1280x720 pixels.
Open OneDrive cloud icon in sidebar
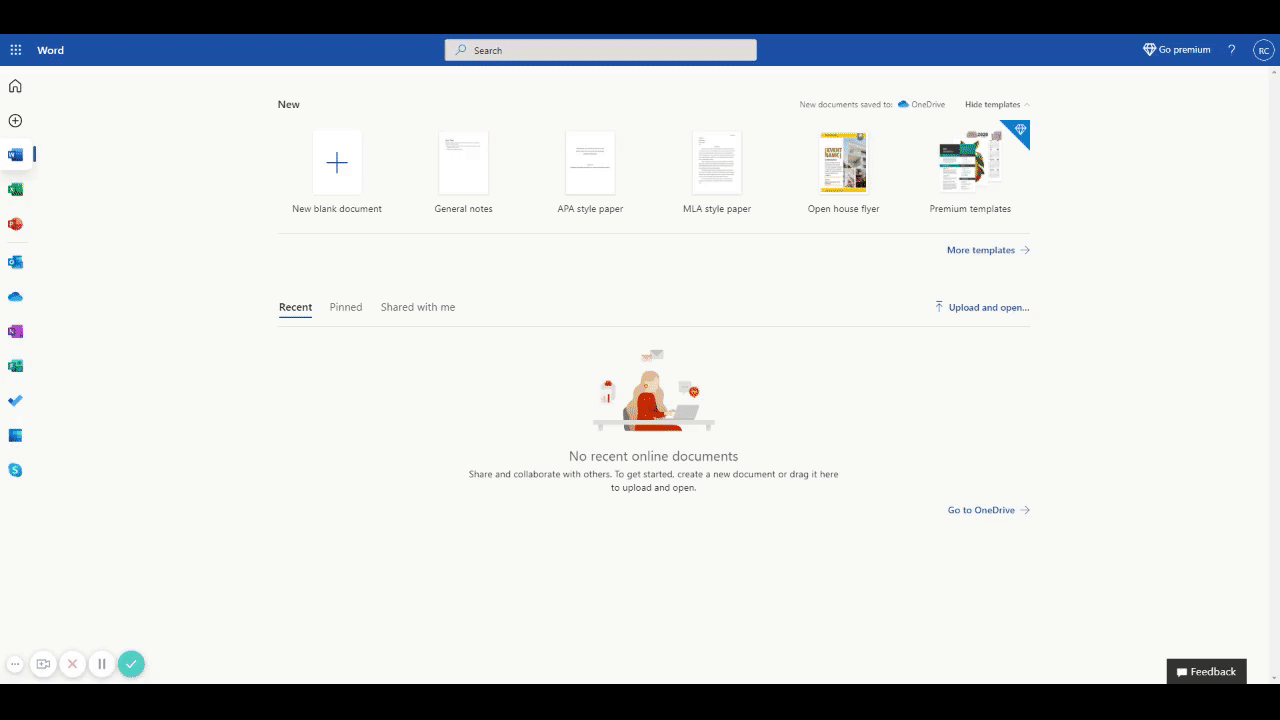click(15, 296)
